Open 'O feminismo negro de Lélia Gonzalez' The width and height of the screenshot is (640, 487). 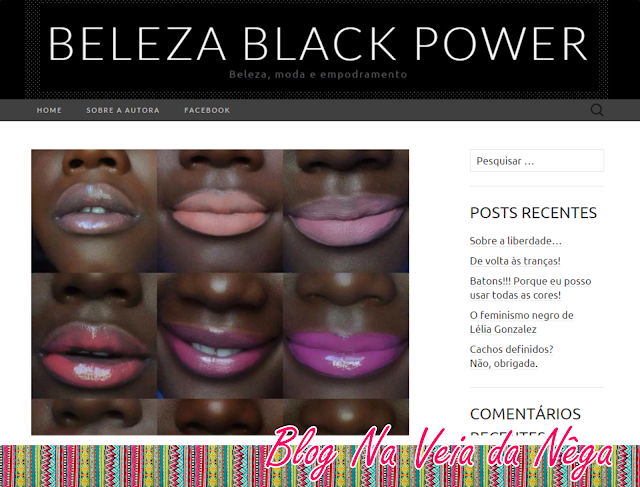tap(522, 322)
